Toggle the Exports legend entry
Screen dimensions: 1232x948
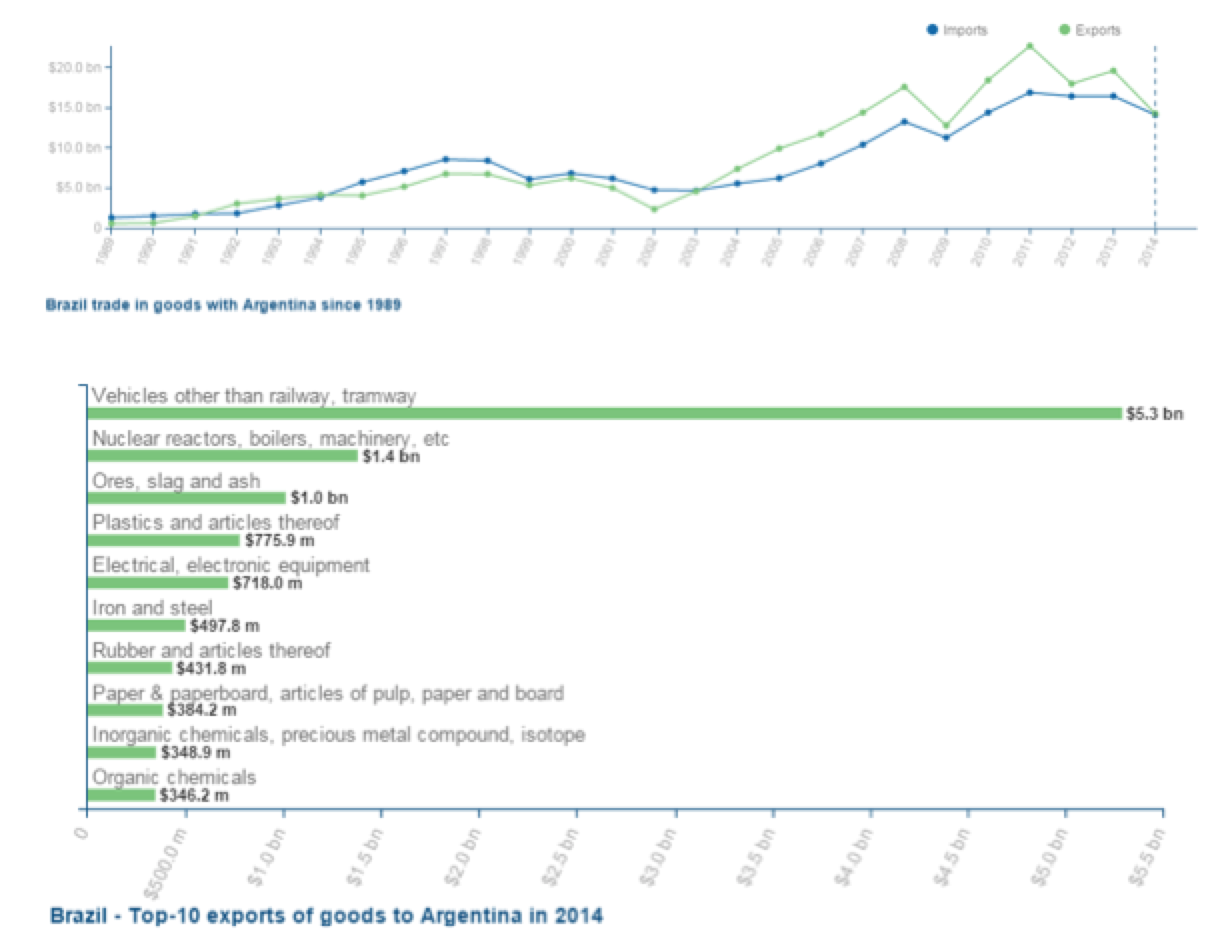click(1090, 30)
